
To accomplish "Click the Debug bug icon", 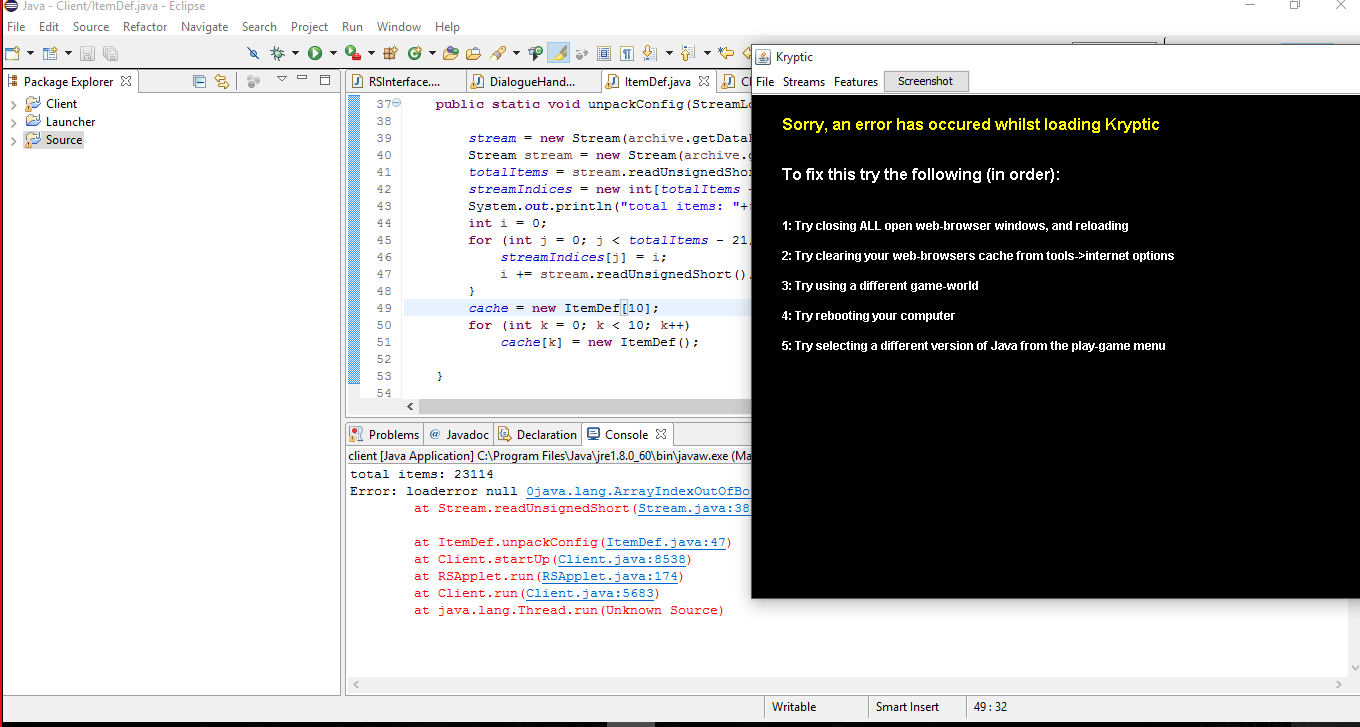I will tap(277, 52).
